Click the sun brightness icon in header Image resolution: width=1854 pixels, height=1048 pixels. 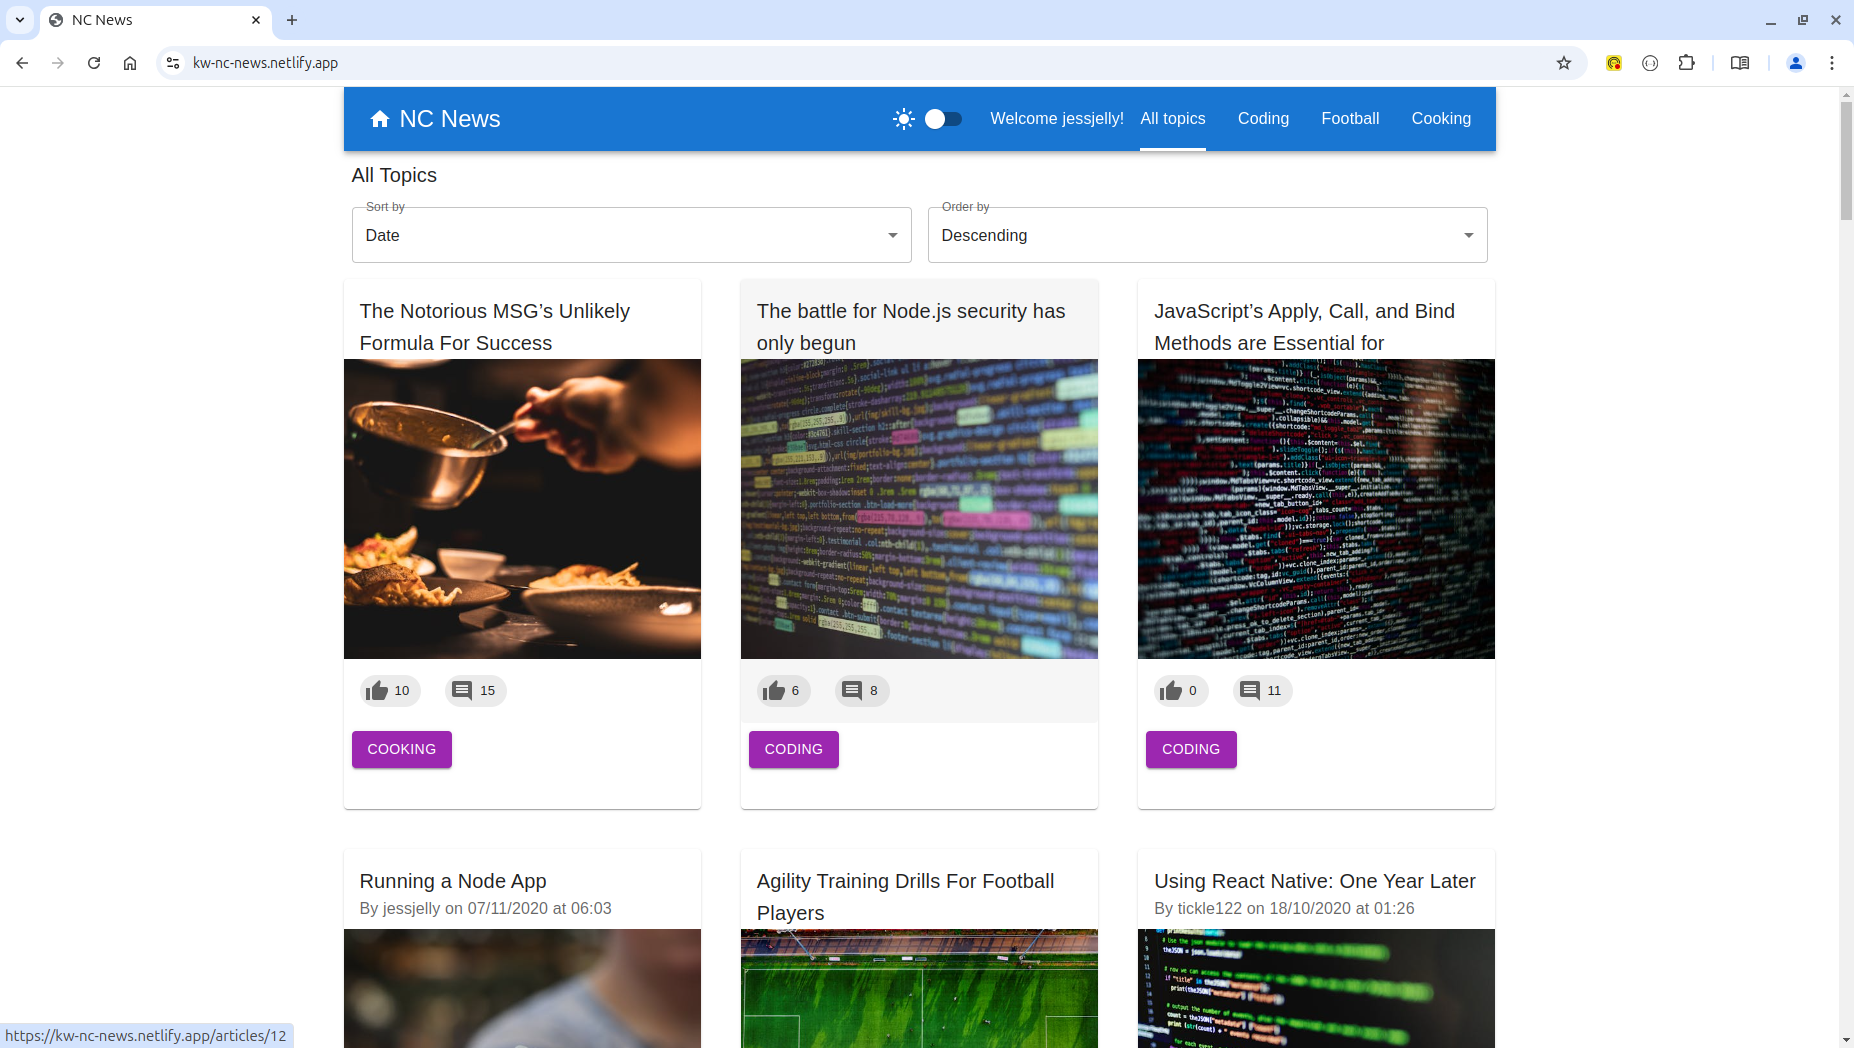pos(904,119)
